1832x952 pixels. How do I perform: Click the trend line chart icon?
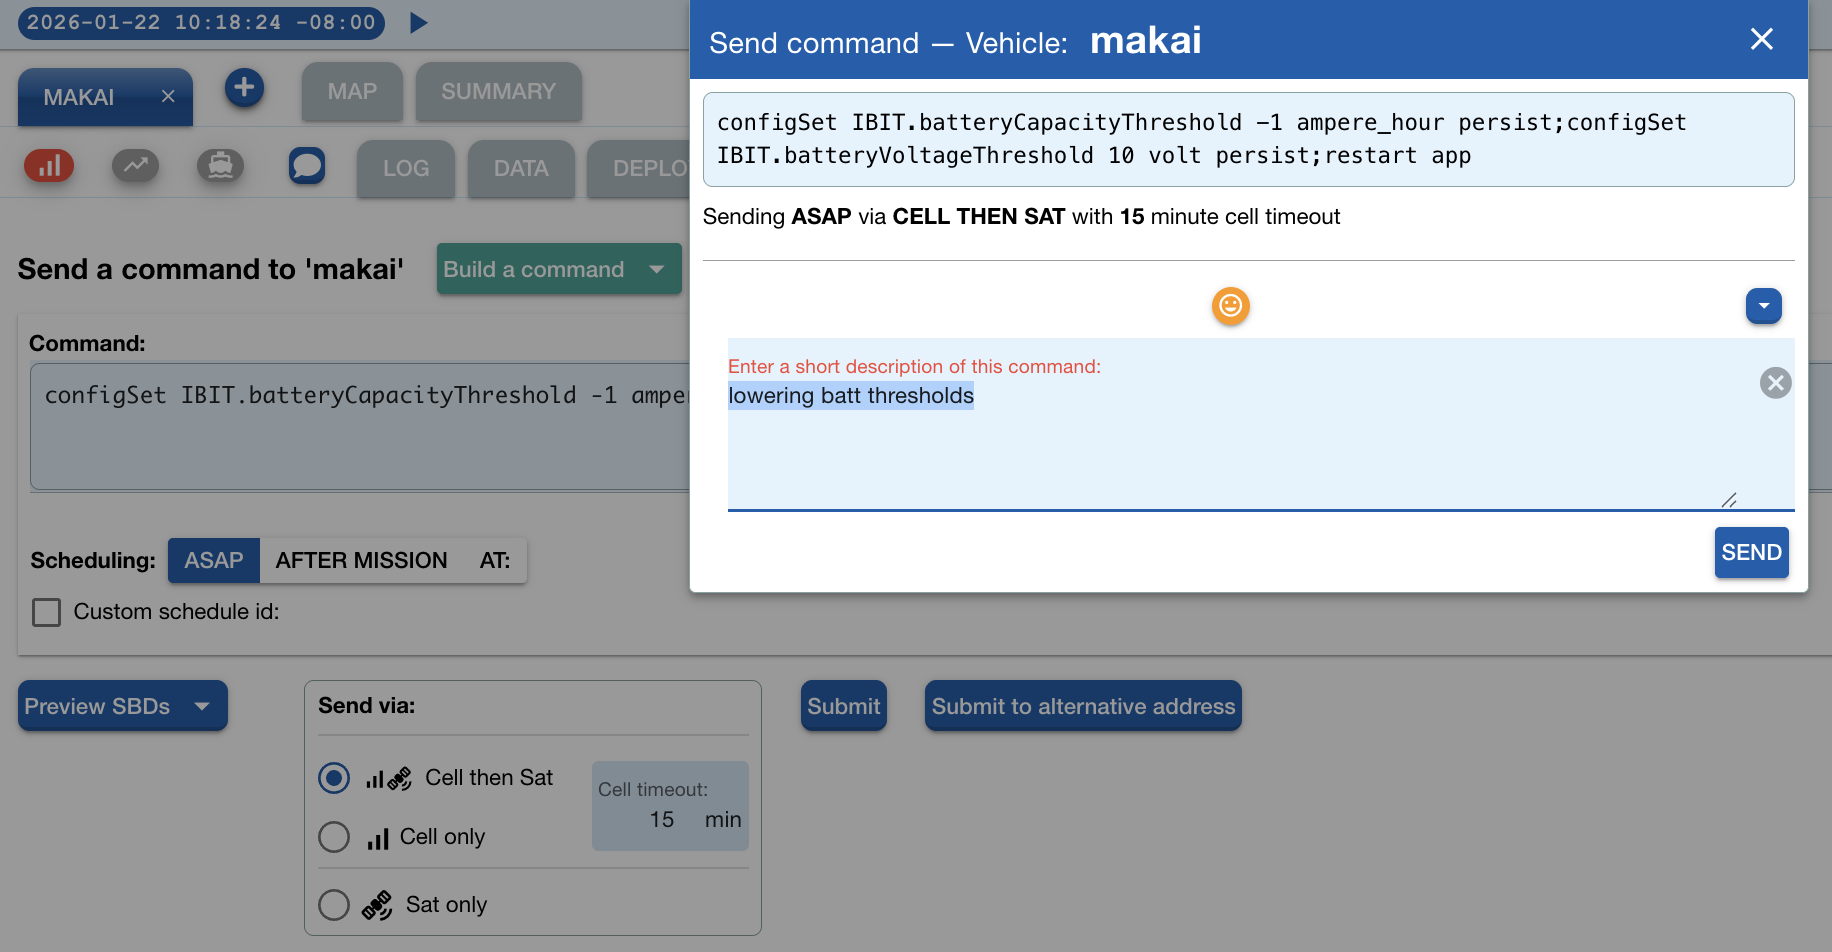pos(135,165)
